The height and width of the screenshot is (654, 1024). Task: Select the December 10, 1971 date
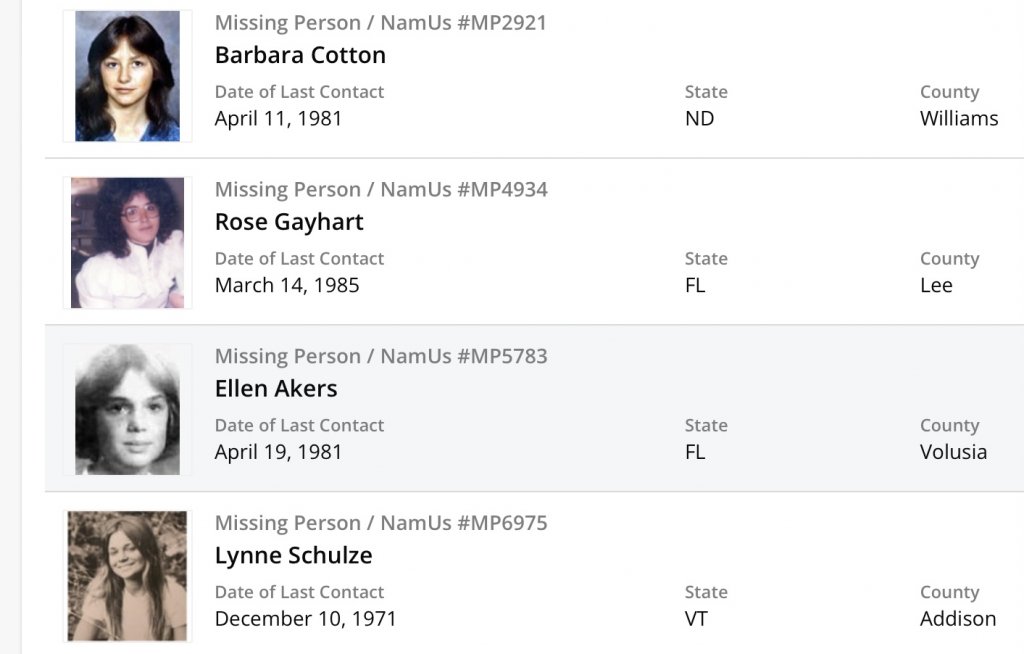(305, 619)
